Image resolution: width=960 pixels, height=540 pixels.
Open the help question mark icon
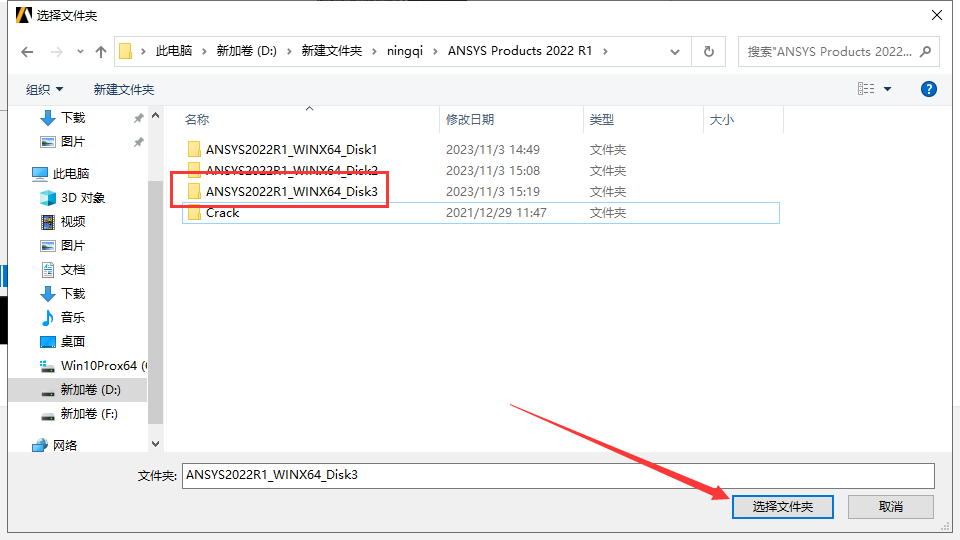pos(927,89)
